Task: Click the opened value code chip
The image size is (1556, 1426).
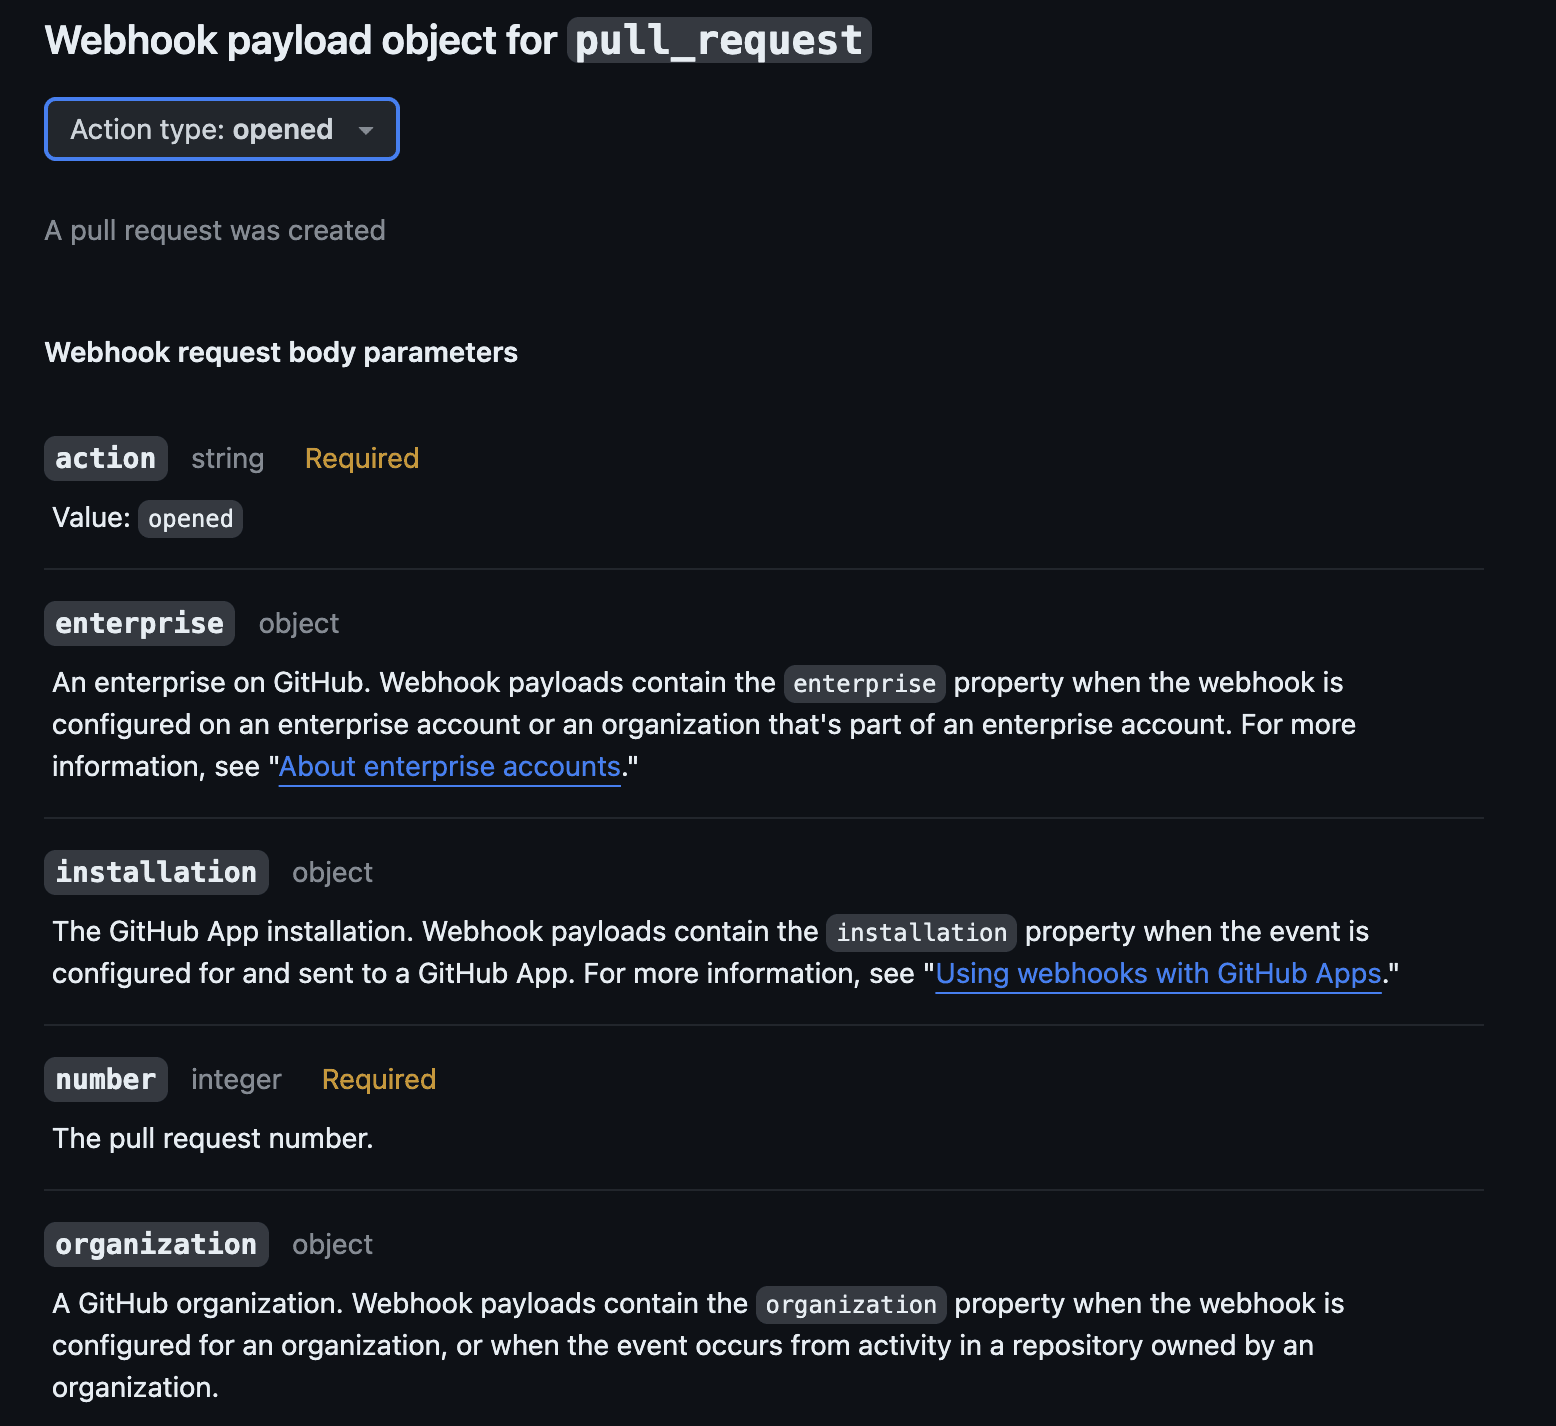Action: [x=190, y=519]
